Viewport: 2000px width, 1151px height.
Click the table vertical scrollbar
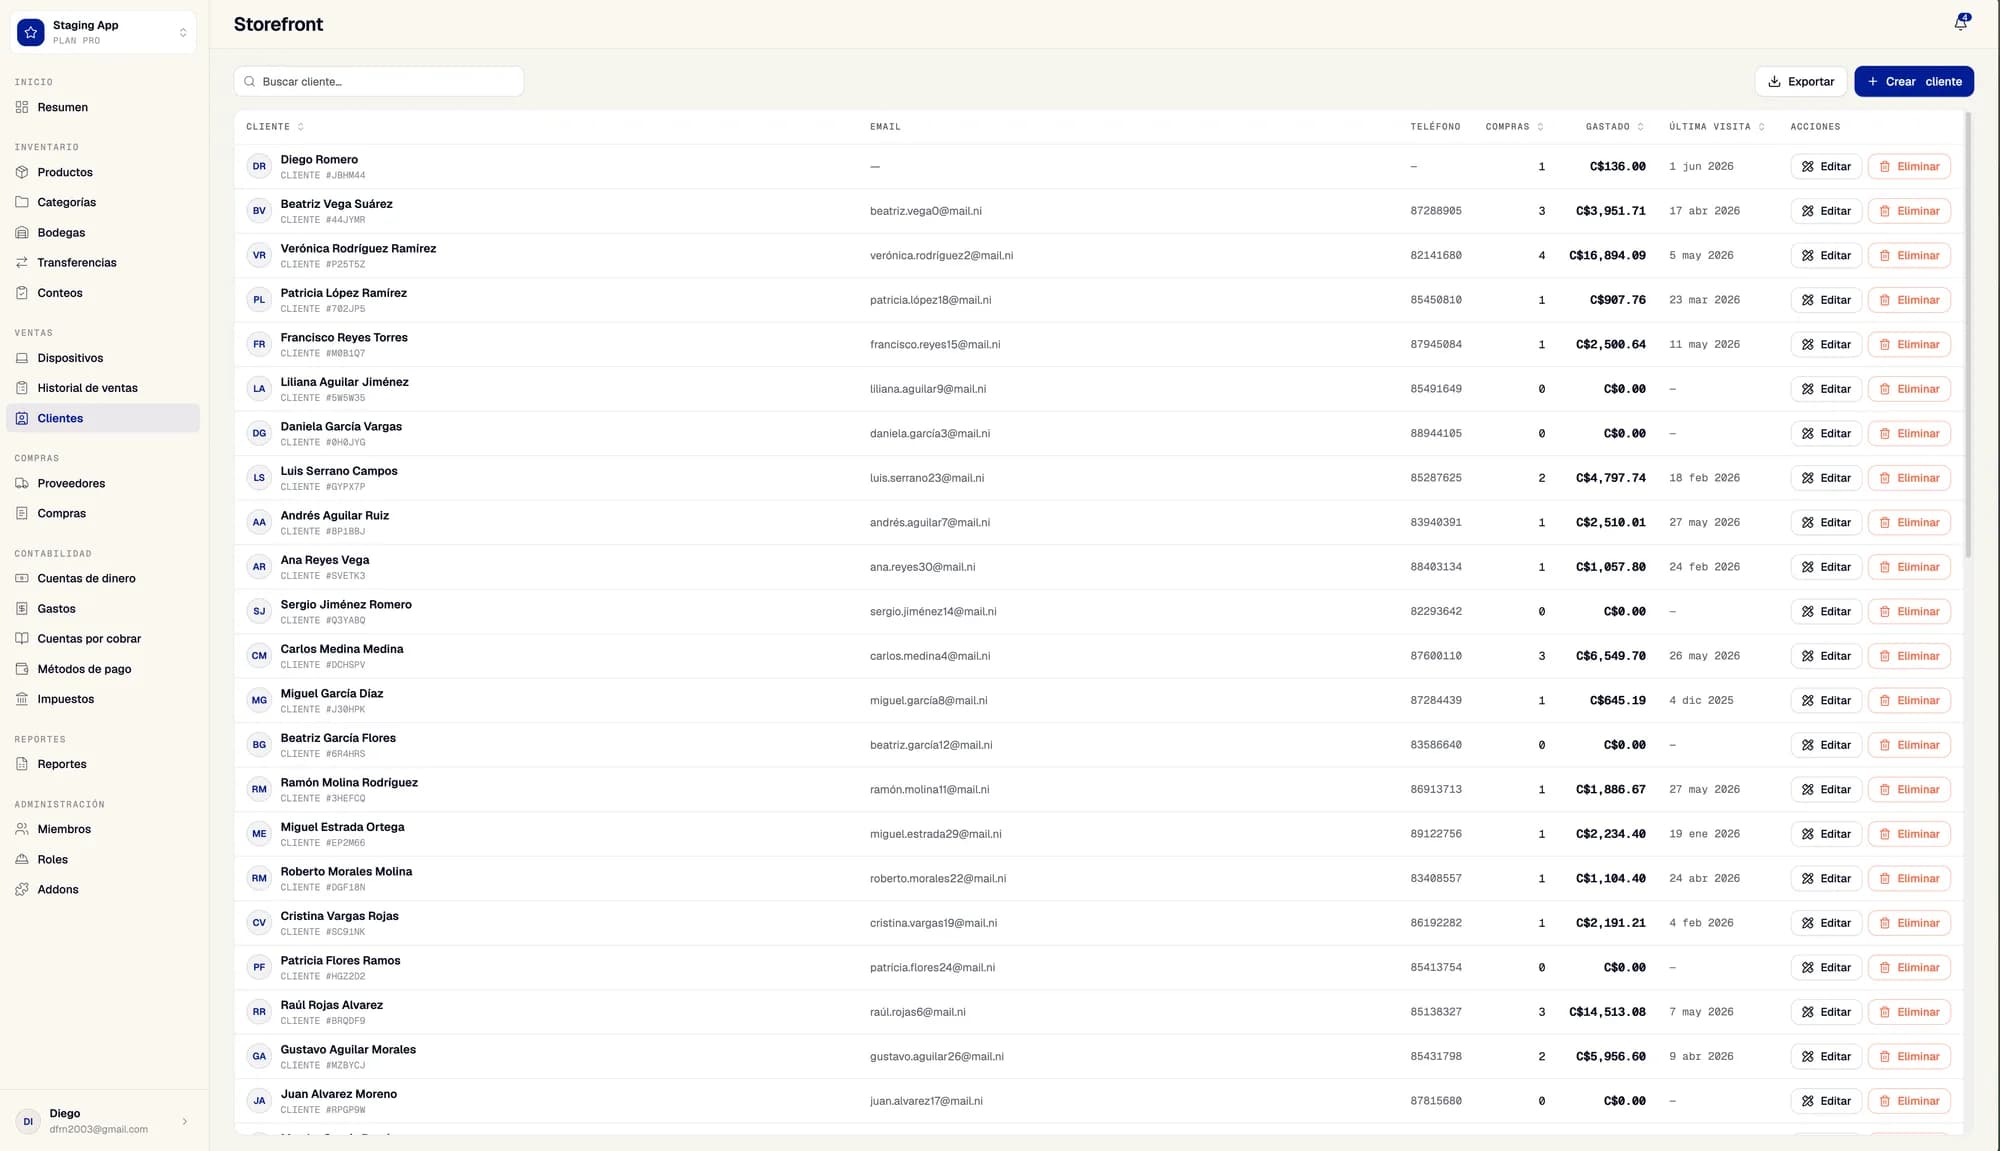tap(1967, 335)
